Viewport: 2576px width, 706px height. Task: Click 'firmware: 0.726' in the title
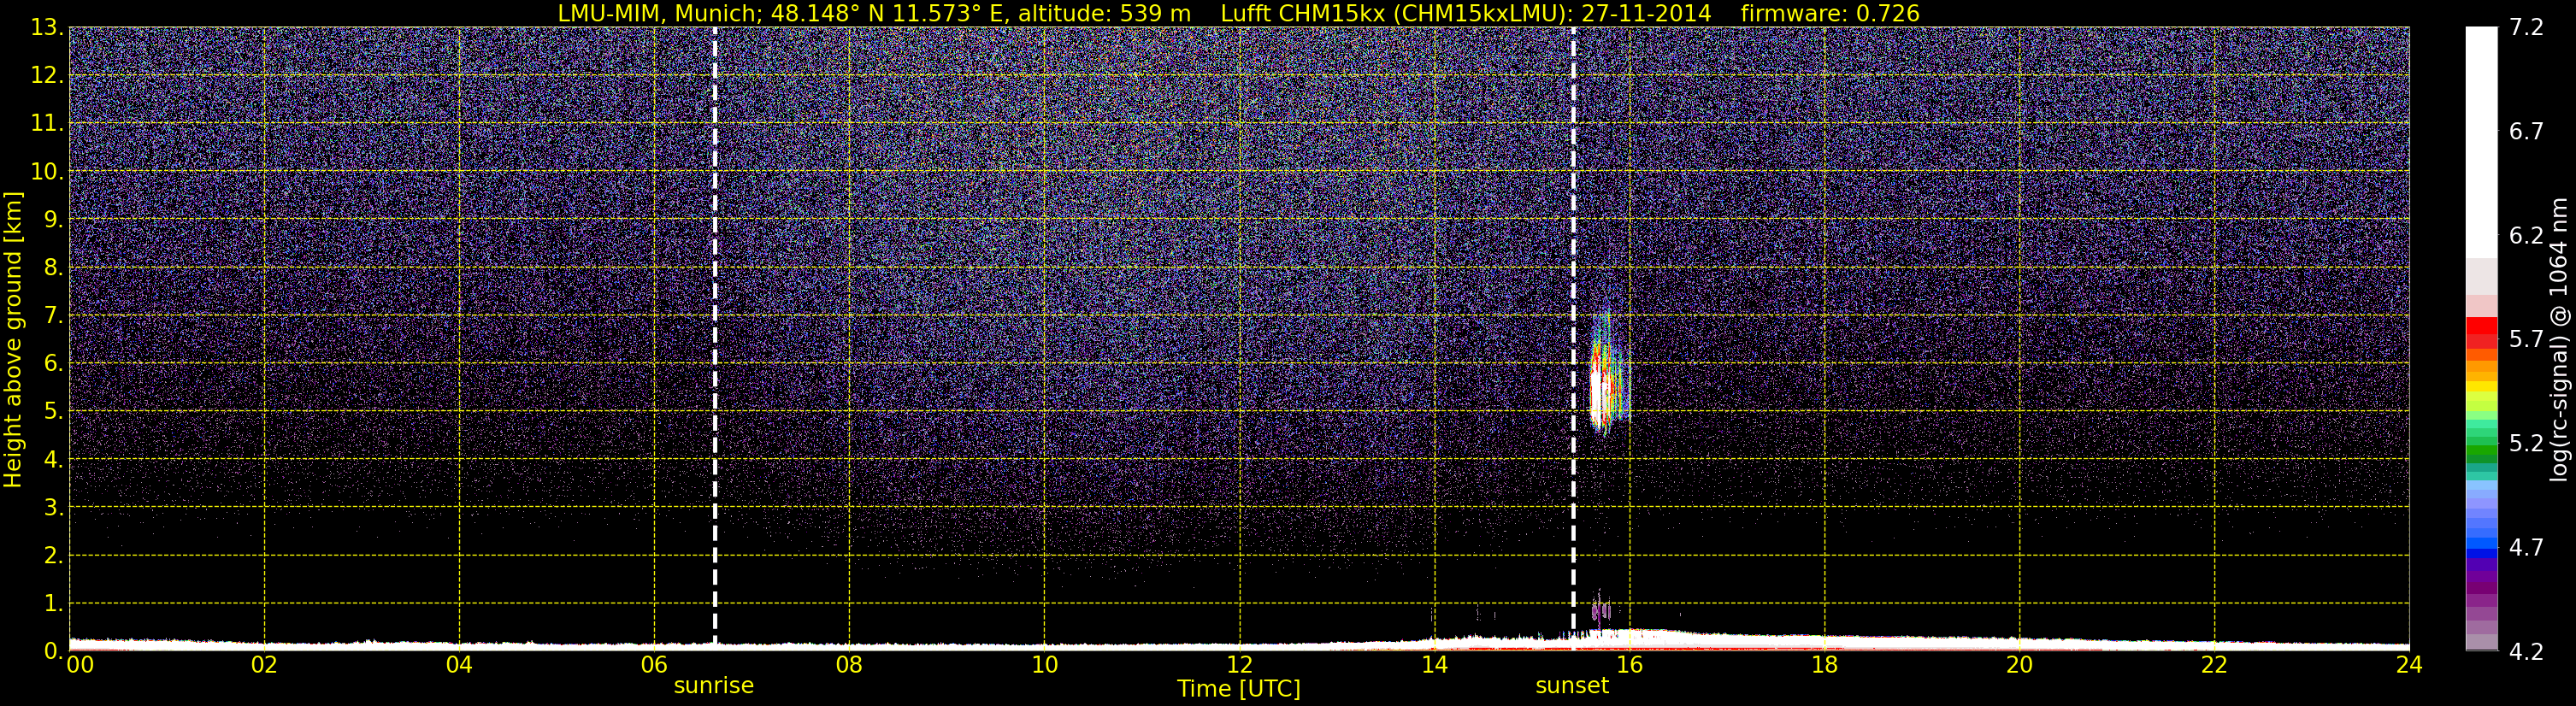click(1830, 14)
